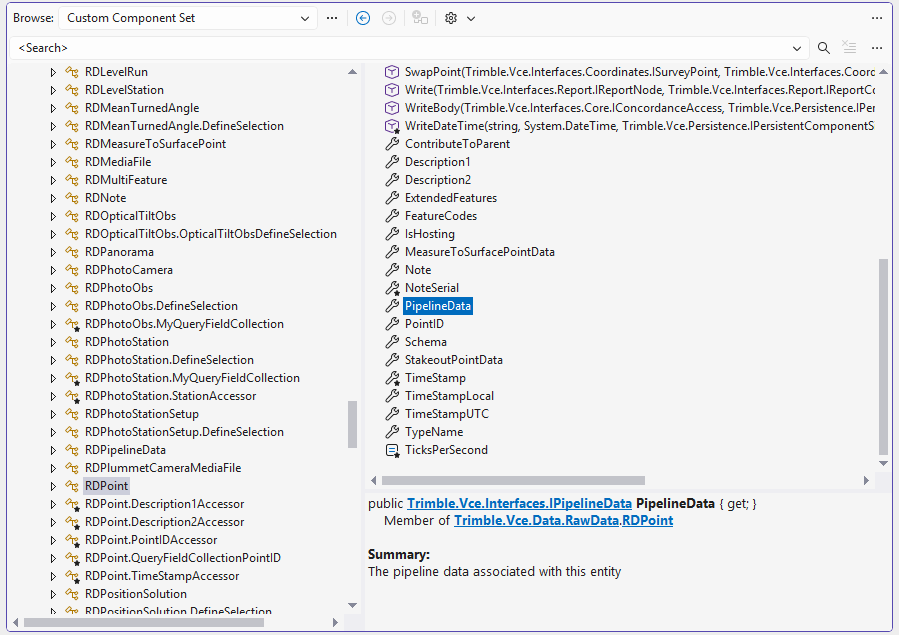
Task: Select the TypeName member
Action: [x=434, y=432]
